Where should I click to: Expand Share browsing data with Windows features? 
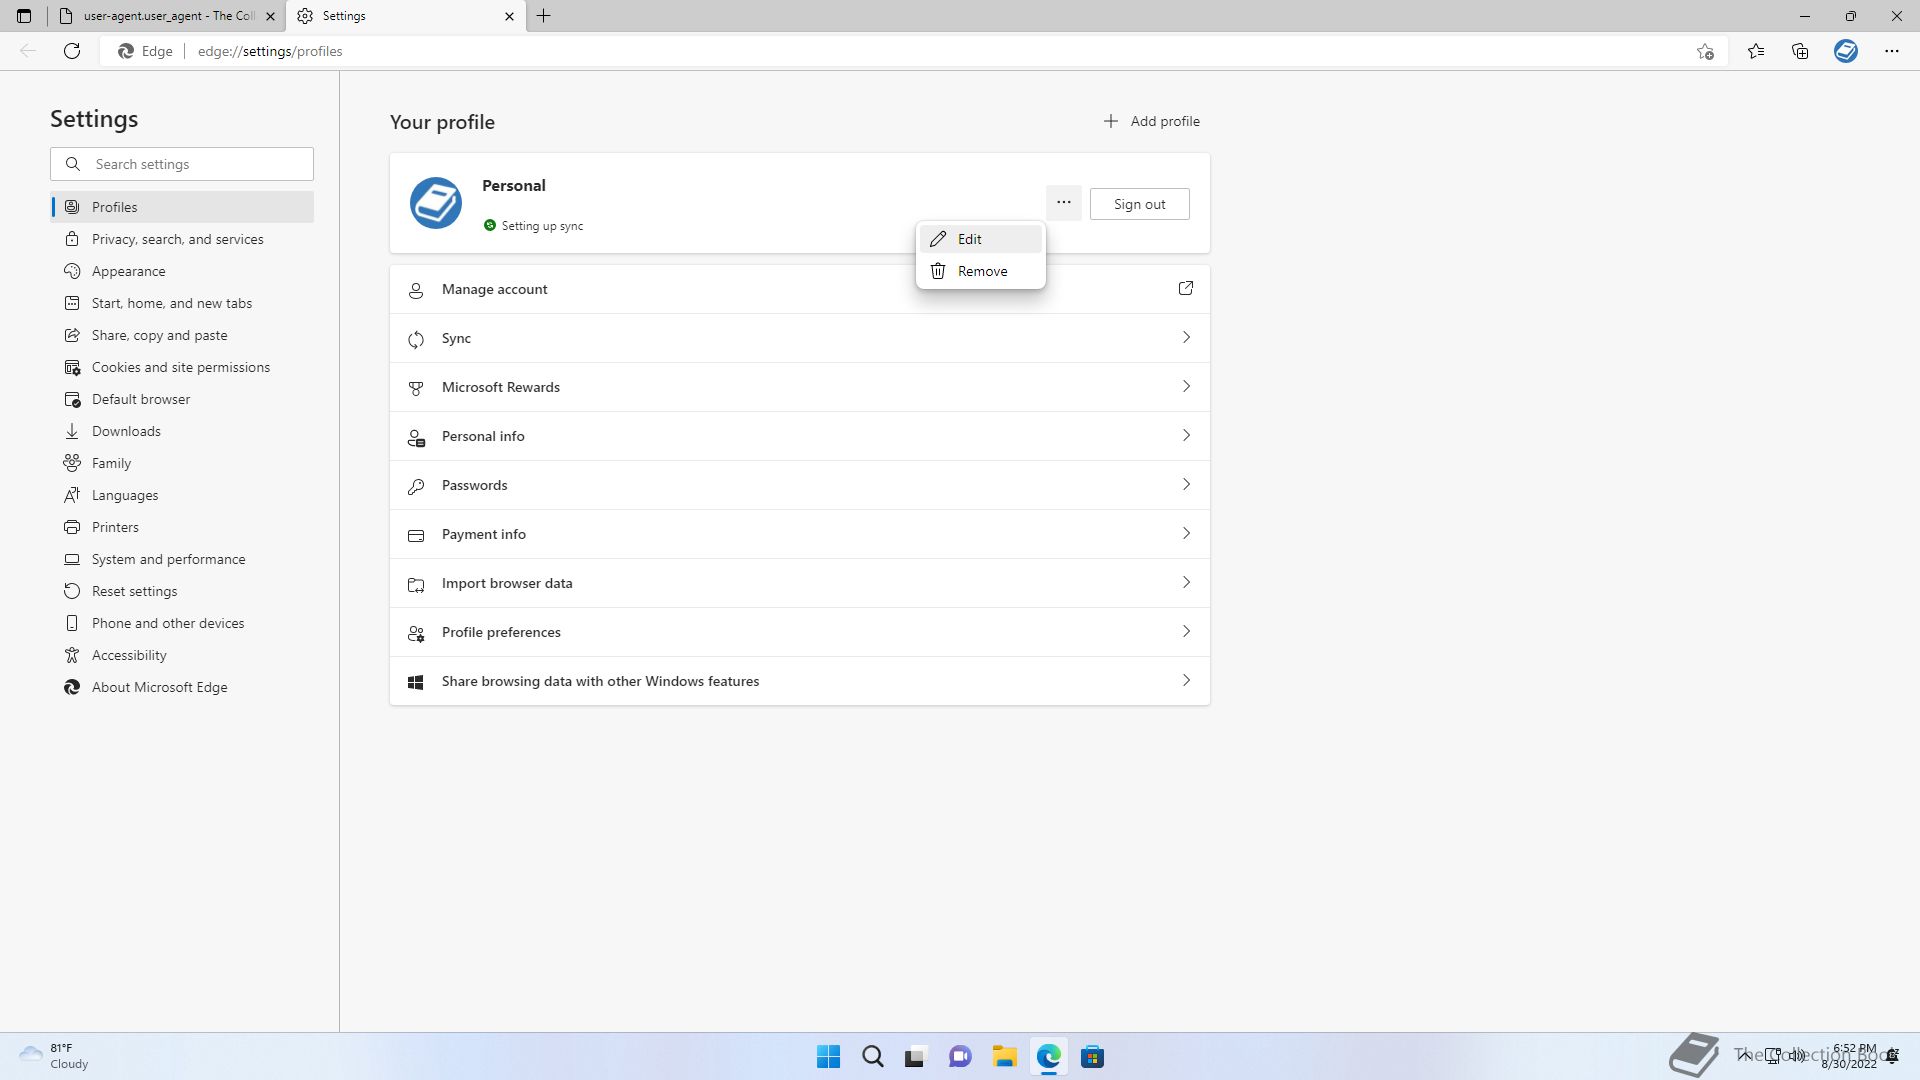[x=800, y=681]
